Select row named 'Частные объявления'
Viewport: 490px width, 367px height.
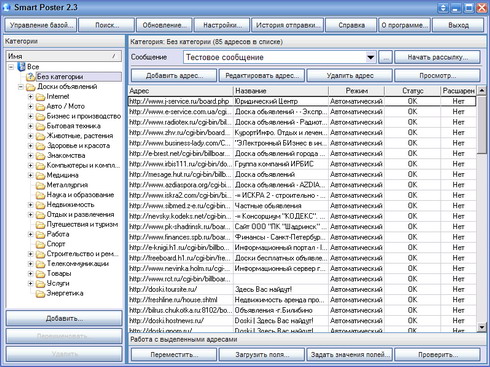[302, 206]
